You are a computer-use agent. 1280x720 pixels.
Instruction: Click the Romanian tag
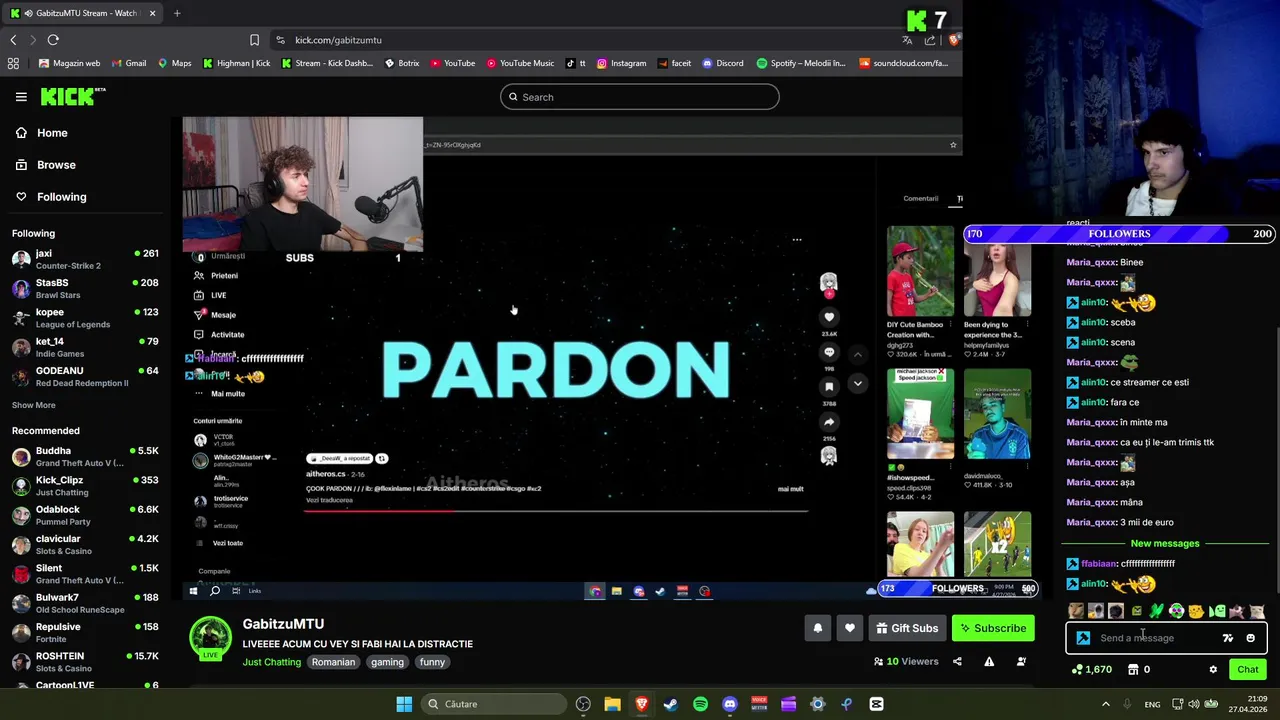coord(333,662)
